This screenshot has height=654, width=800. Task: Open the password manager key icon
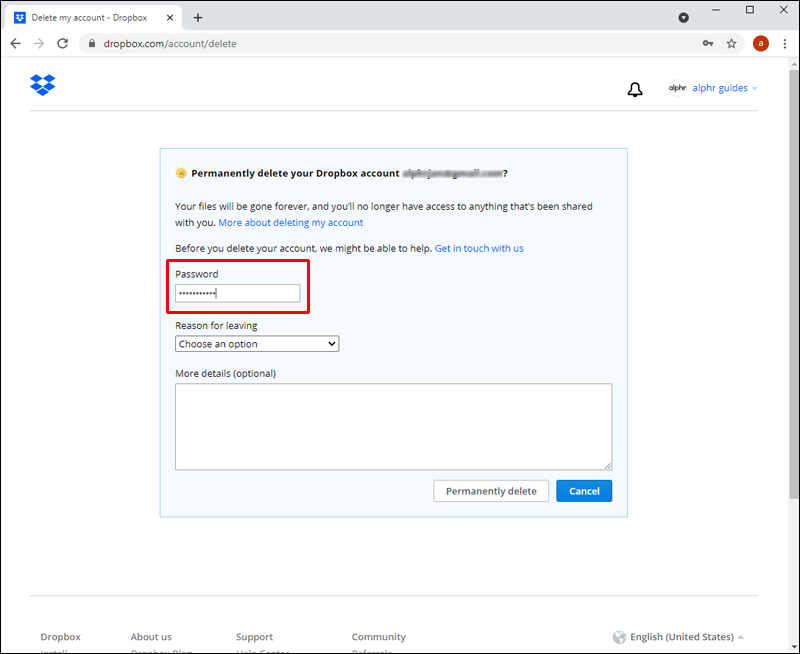click(708, 44)
